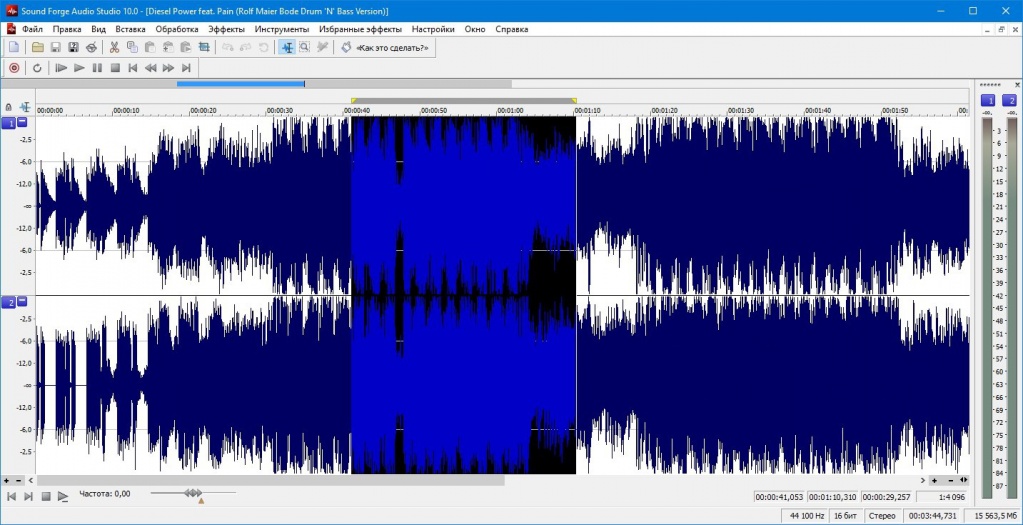Save the file using the floppy disk icon
Screen dimensions: 1023x525
click(x=55, y=47)
